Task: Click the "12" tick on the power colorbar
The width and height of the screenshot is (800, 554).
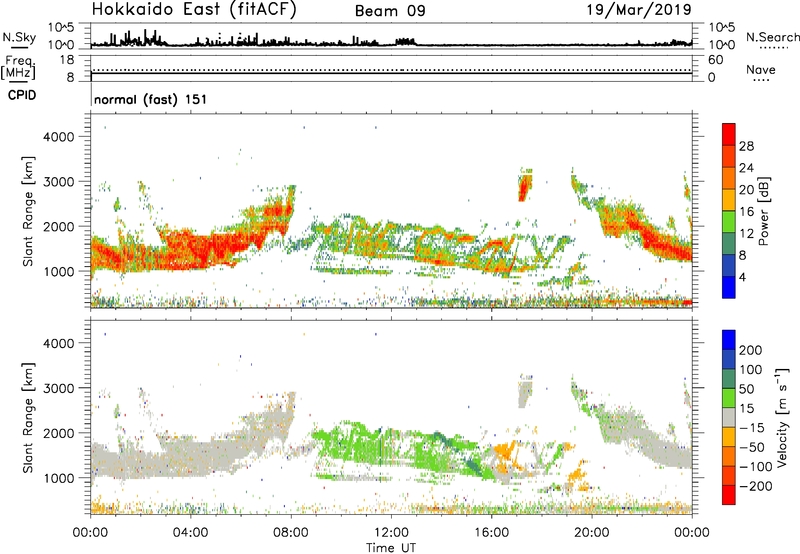Action: (x=746, y=234)
